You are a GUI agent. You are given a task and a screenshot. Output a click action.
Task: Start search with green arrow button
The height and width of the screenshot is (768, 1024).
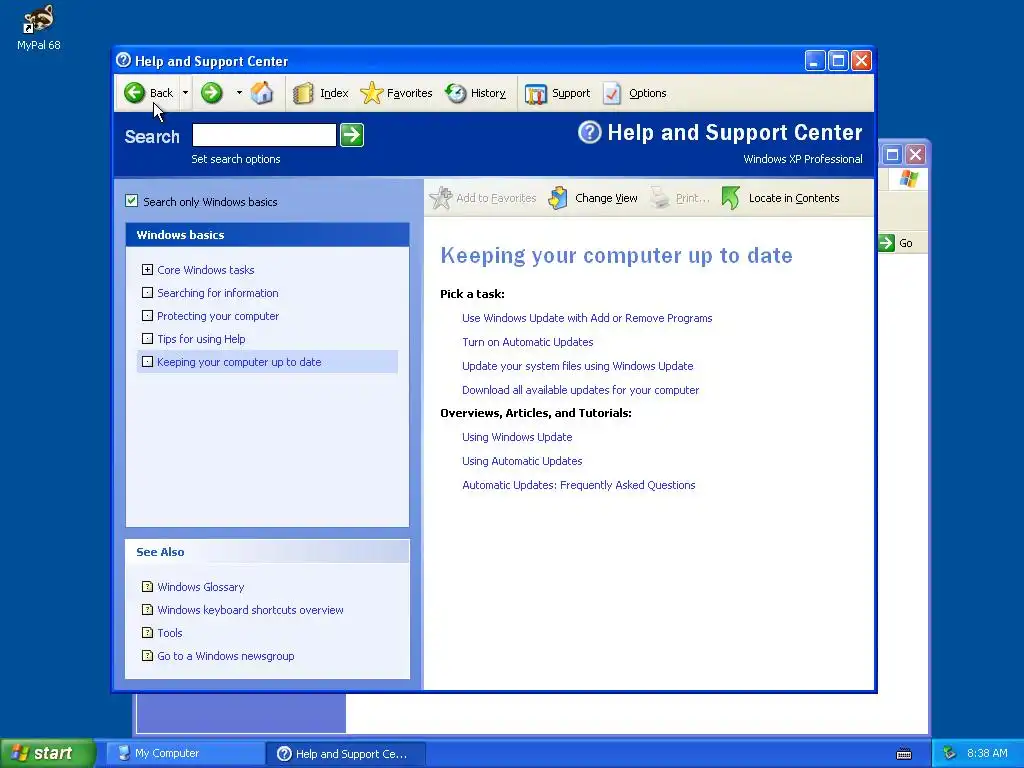pyautogui.click(x=352, y=135)
